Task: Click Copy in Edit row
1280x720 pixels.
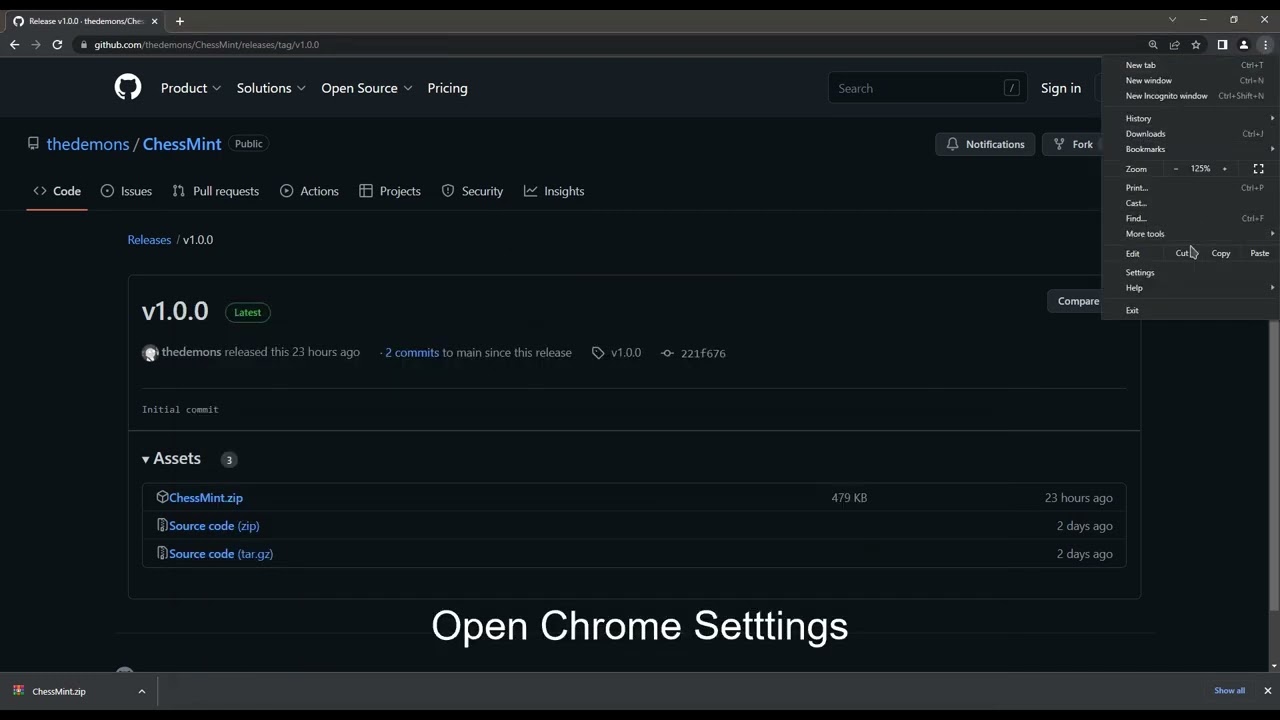Action: coord(1221,253)
